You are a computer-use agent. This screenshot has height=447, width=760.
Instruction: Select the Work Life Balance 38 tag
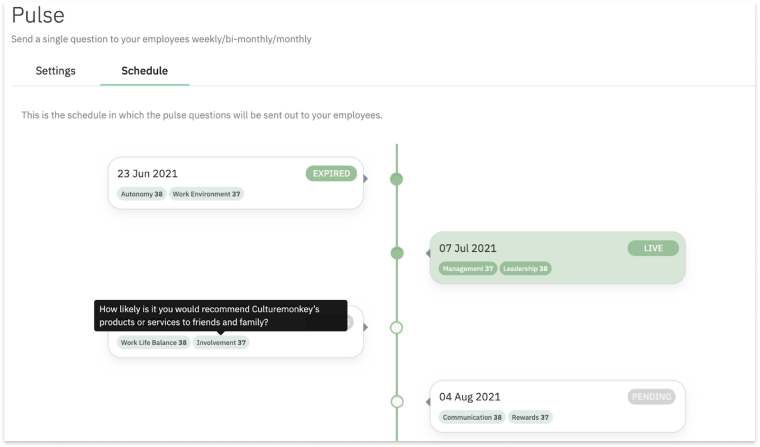153,342
